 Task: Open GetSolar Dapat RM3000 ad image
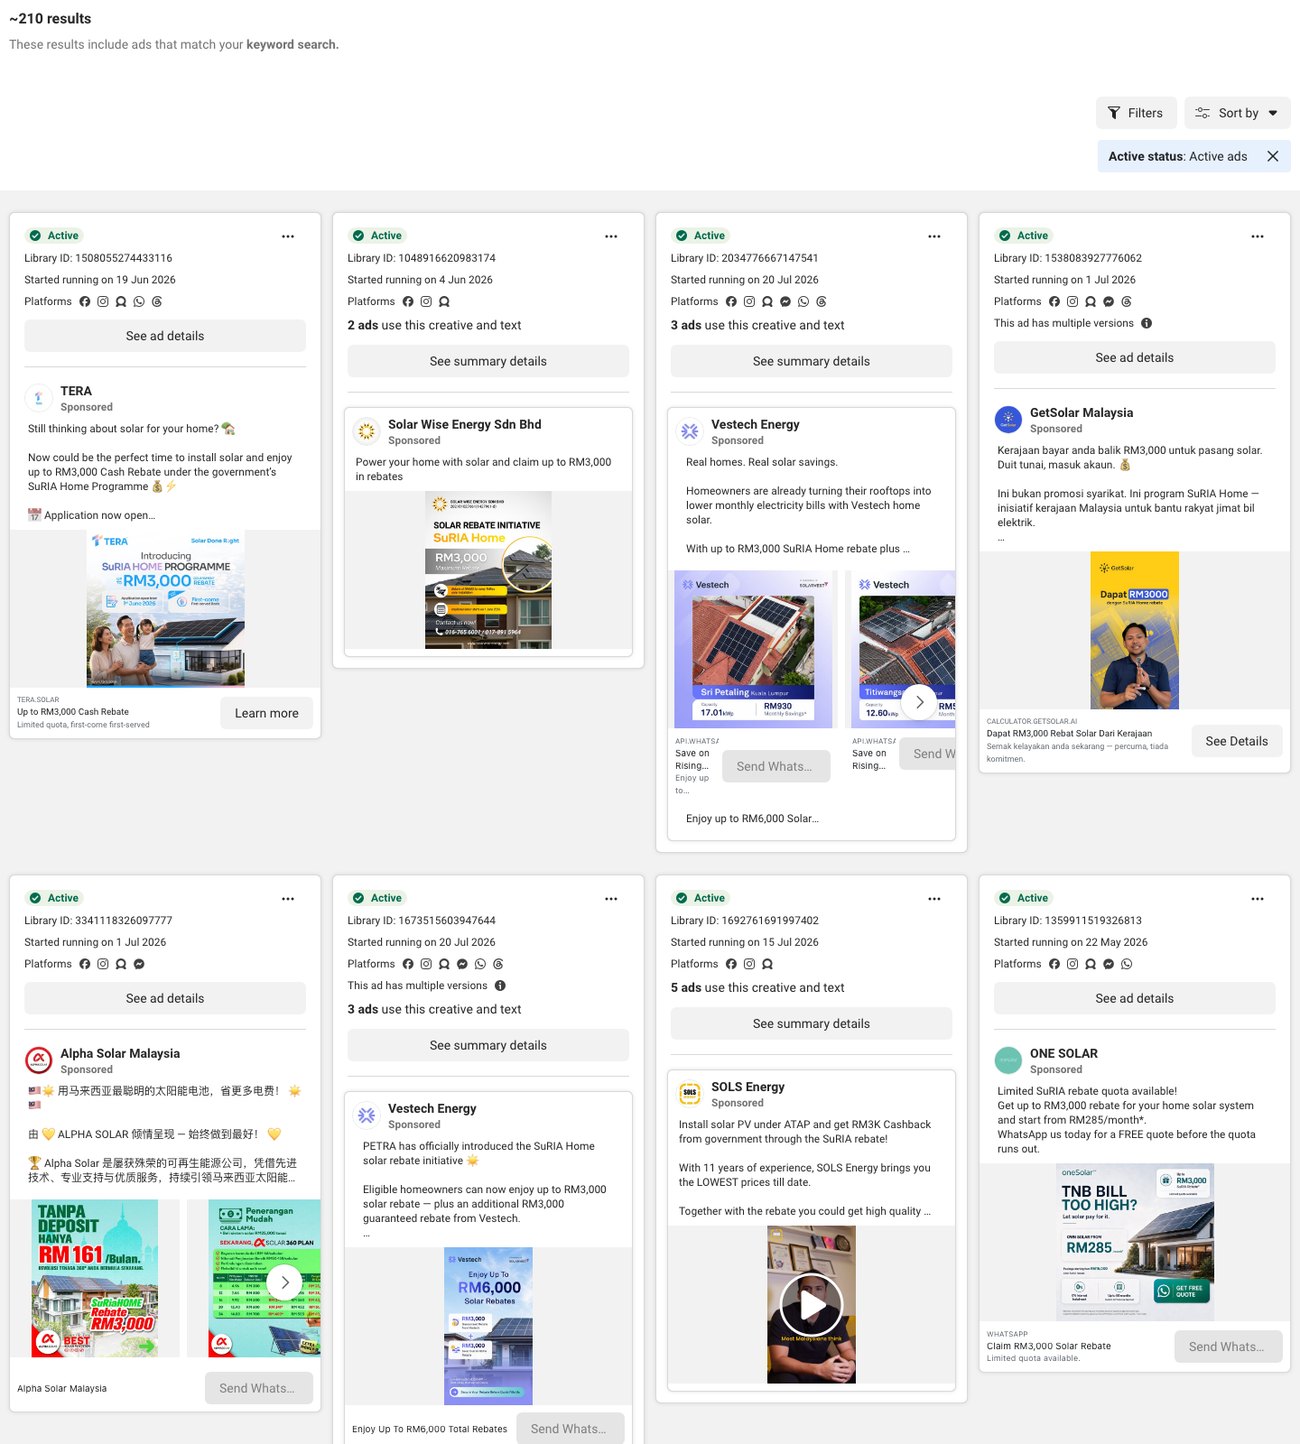point(1134,630)
